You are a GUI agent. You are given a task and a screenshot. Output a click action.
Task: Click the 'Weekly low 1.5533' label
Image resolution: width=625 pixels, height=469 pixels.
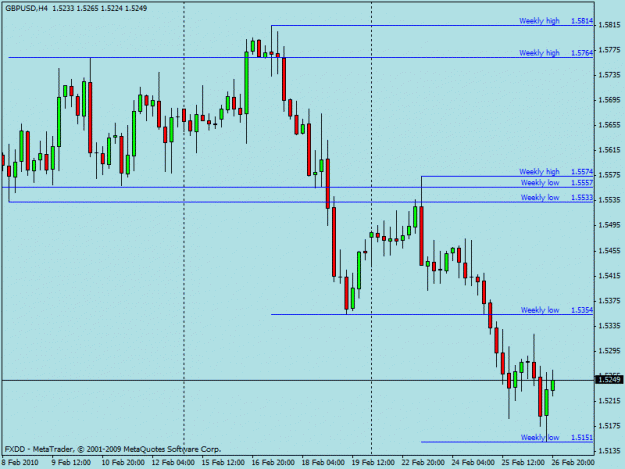(x=557, y=198)
